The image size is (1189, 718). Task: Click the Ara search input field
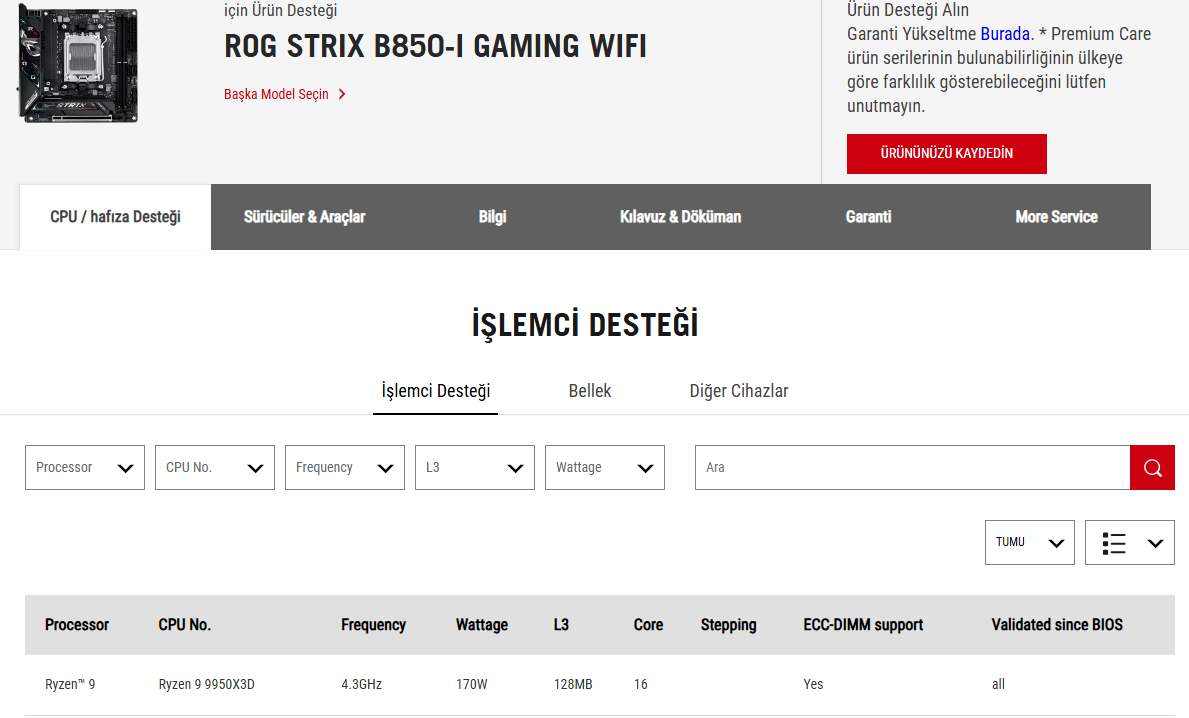pos(912,468)
